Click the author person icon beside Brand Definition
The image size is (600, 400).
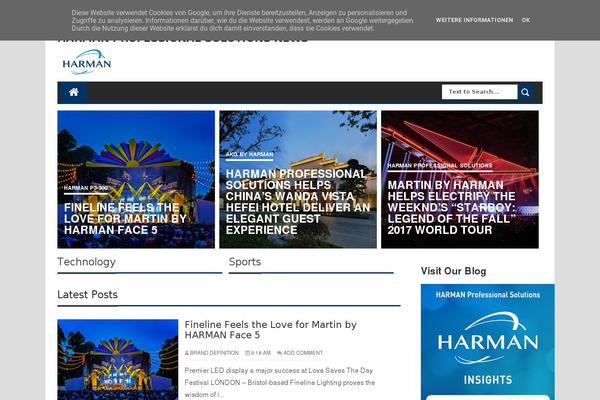point(187,353)
